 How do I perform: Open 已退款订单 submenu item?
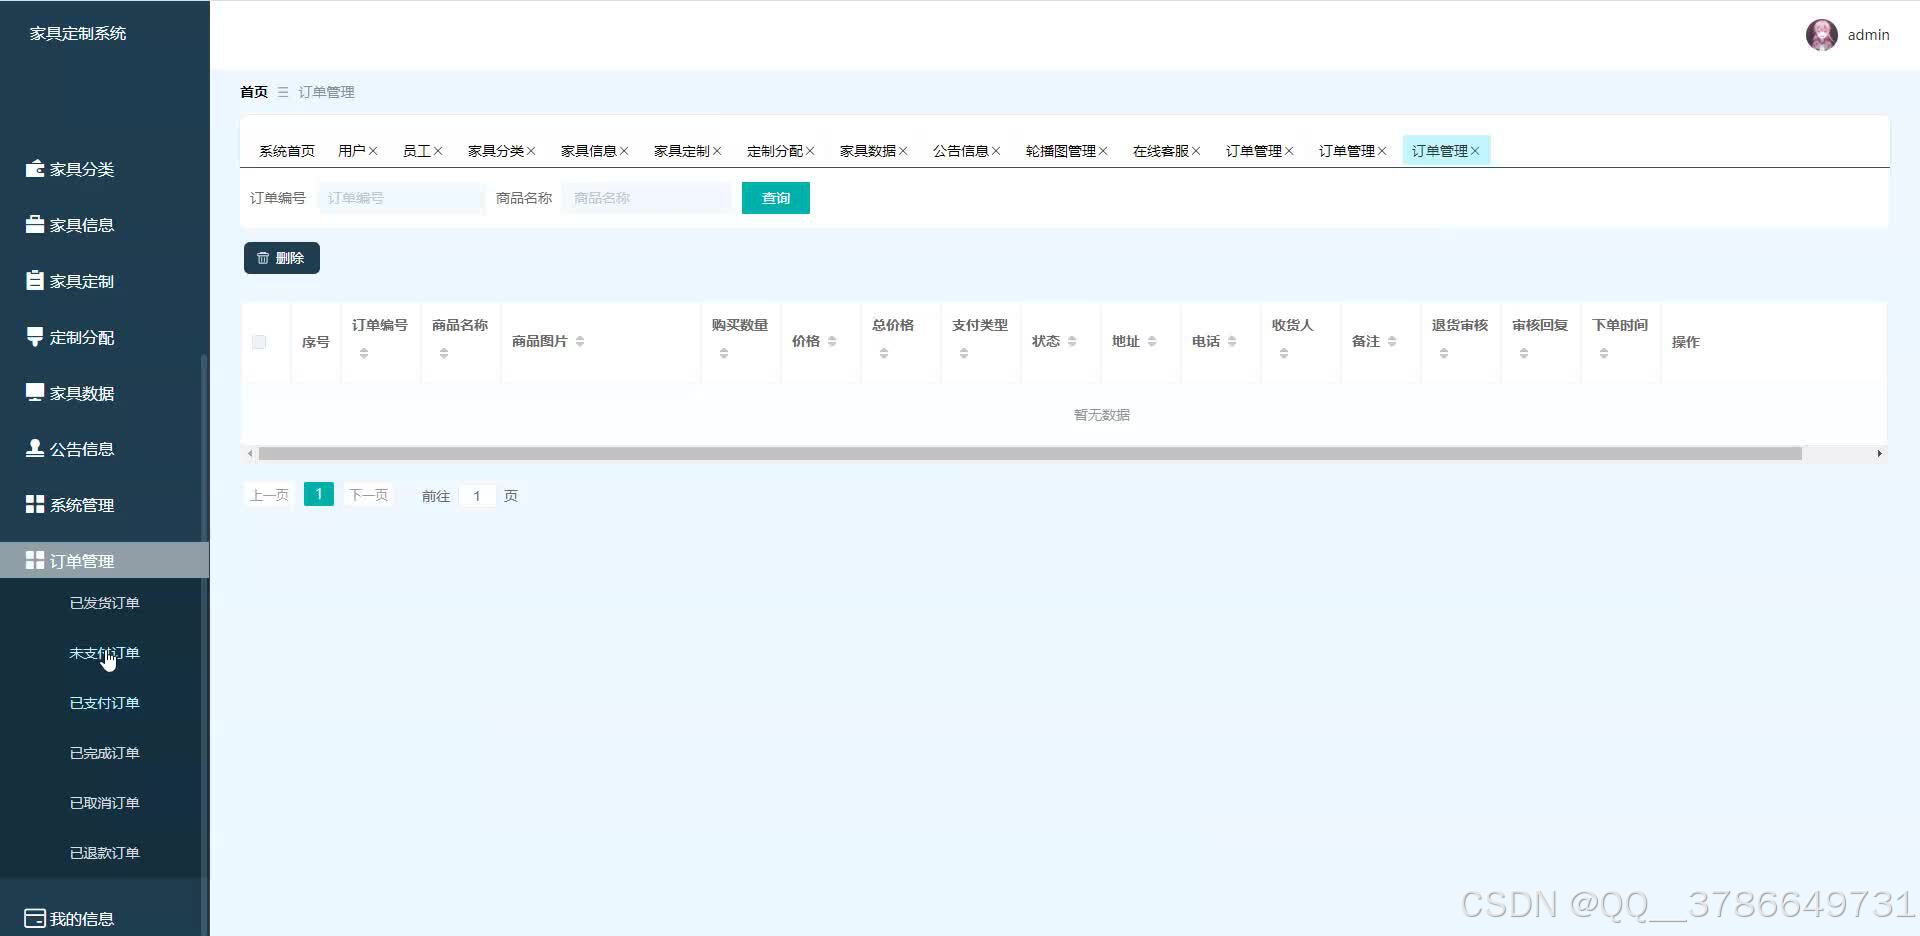(x=104, y=853)
